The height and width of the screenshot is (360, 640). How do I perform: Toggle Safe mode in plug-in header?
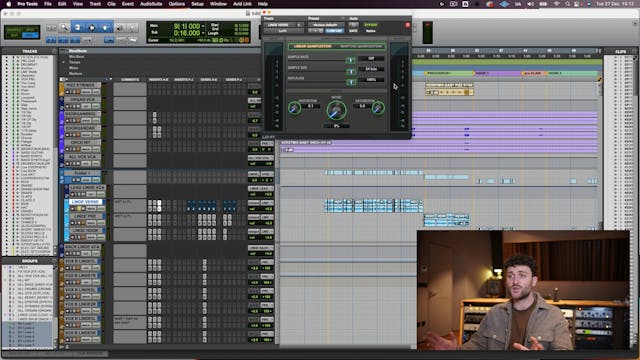[x=353, y=31]
